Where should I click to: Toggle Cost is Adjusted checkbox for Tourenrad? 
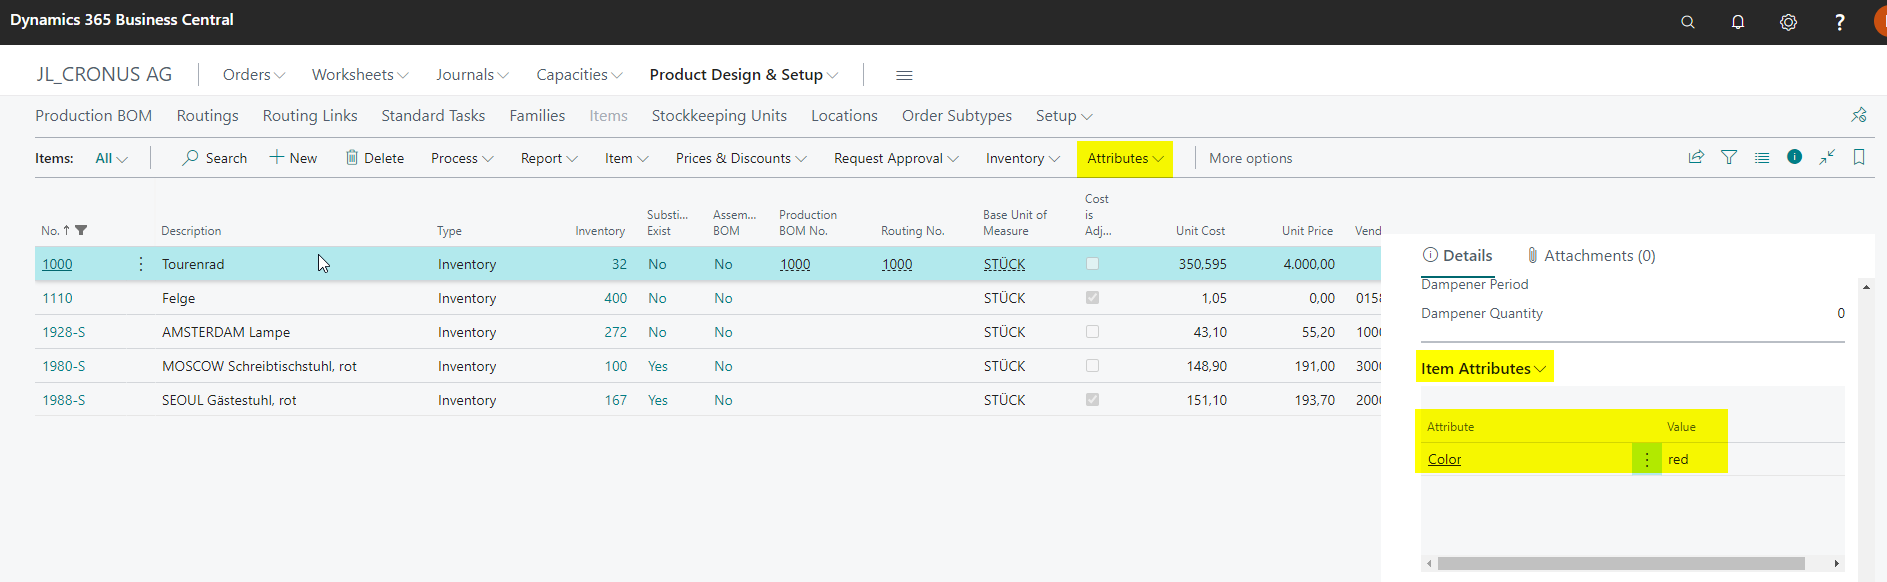[x=1092, y=264]
